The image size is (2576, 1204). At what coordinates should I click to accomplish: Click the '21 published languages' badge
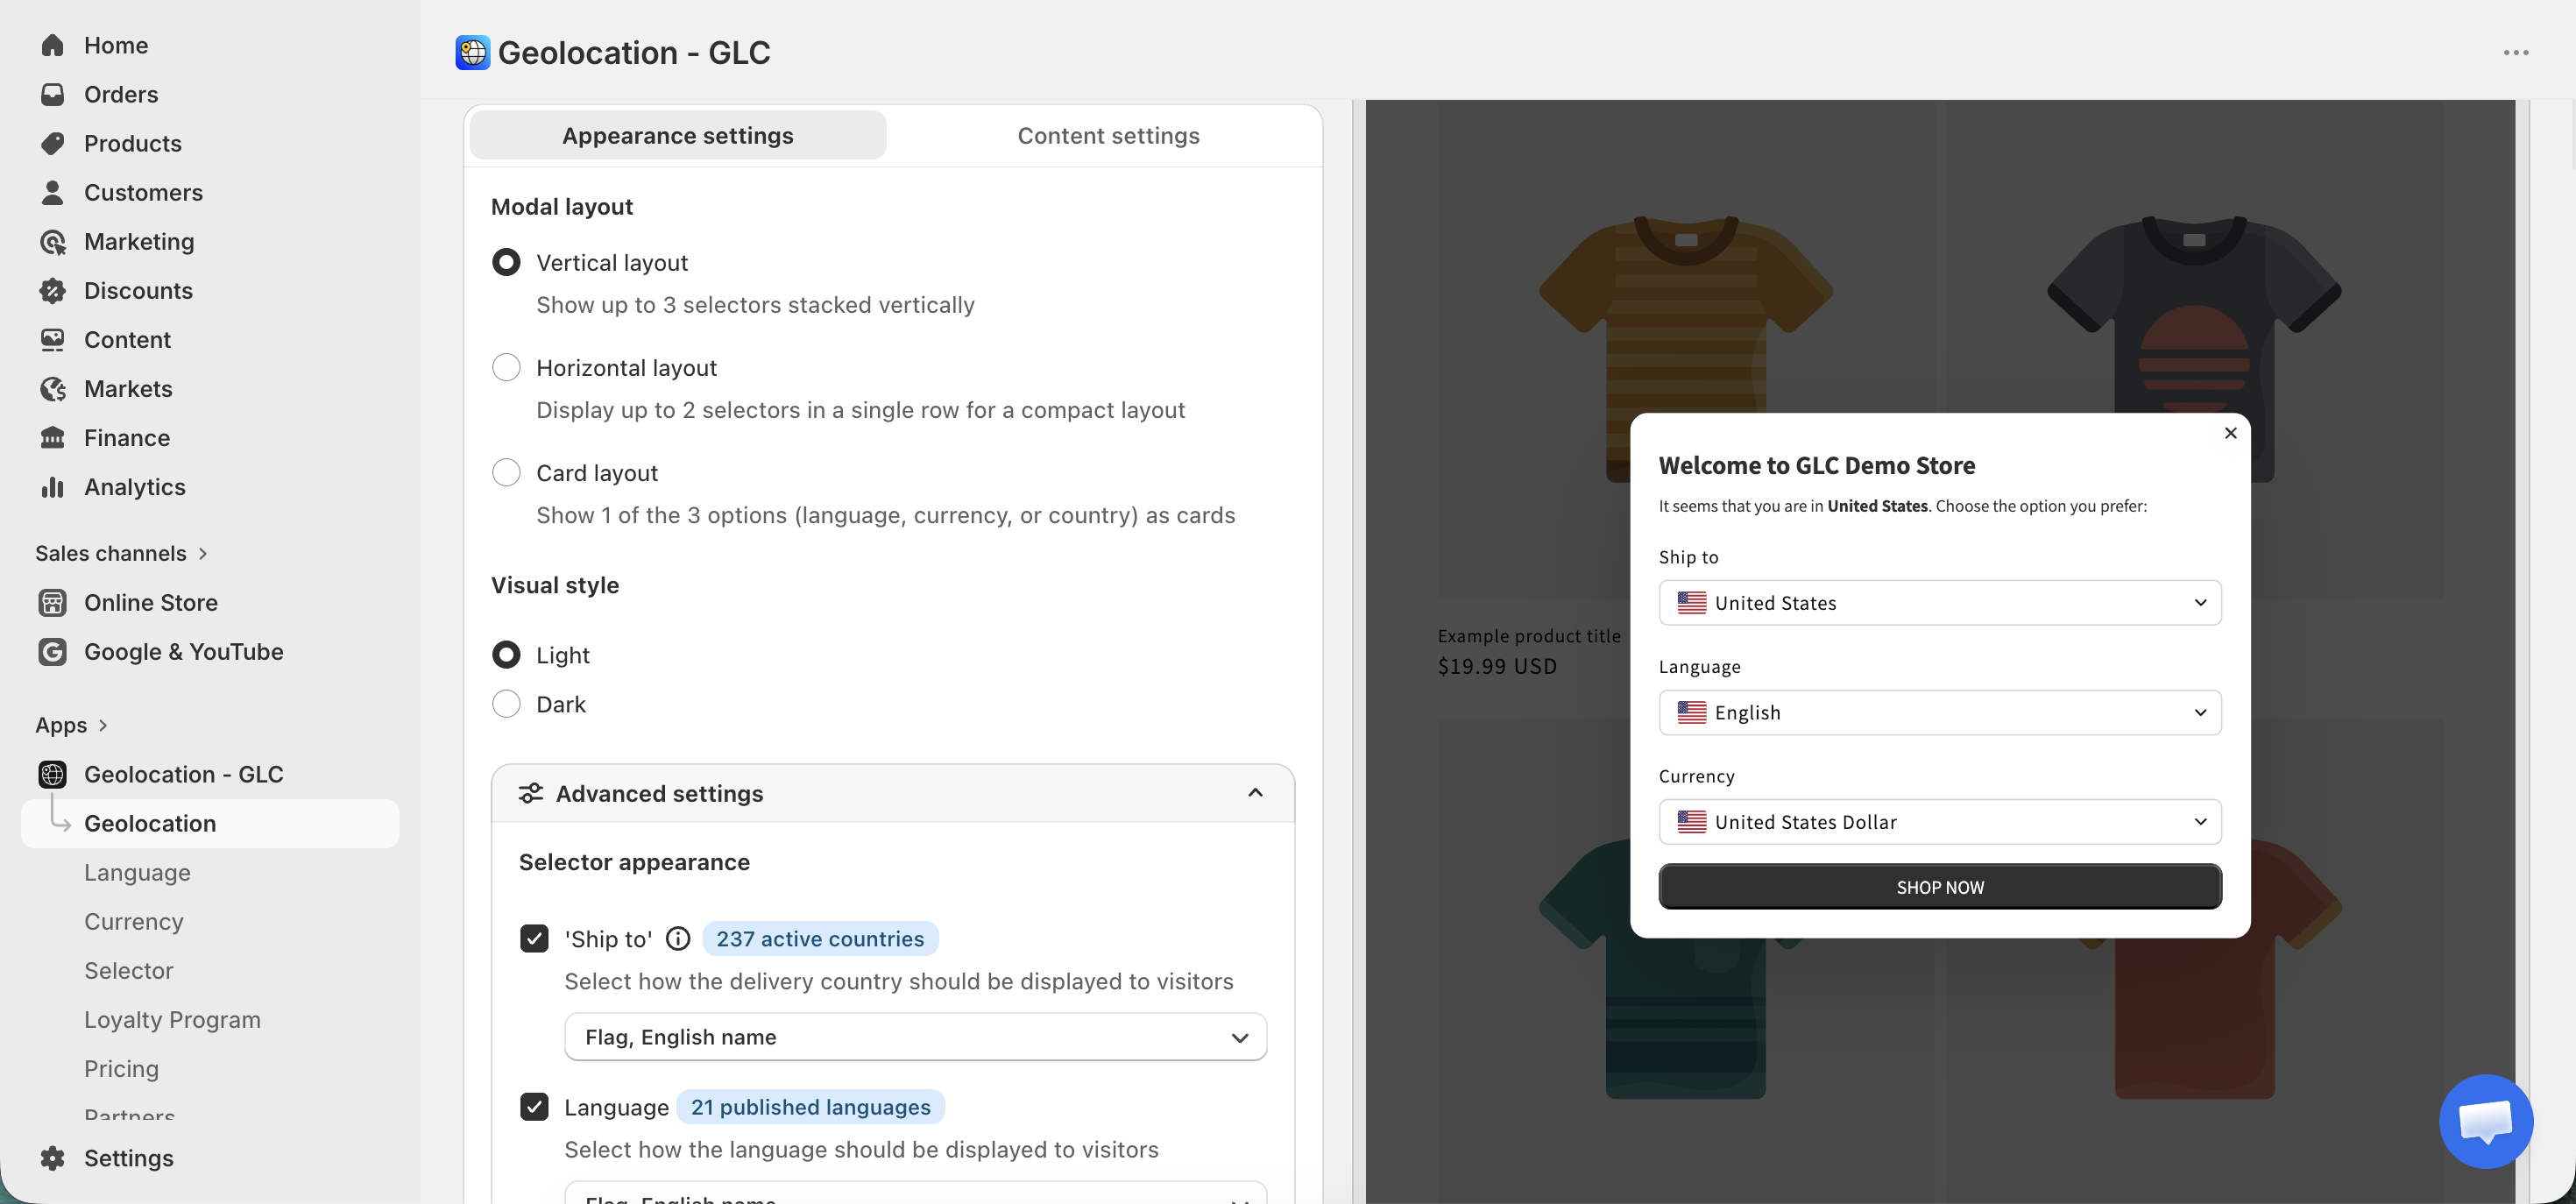[x=811, y=1106]
